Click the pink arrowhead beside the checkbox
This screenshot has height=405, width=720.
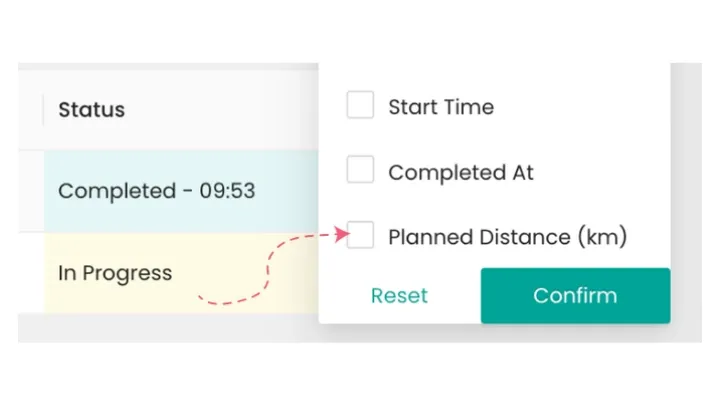point(342,234)
